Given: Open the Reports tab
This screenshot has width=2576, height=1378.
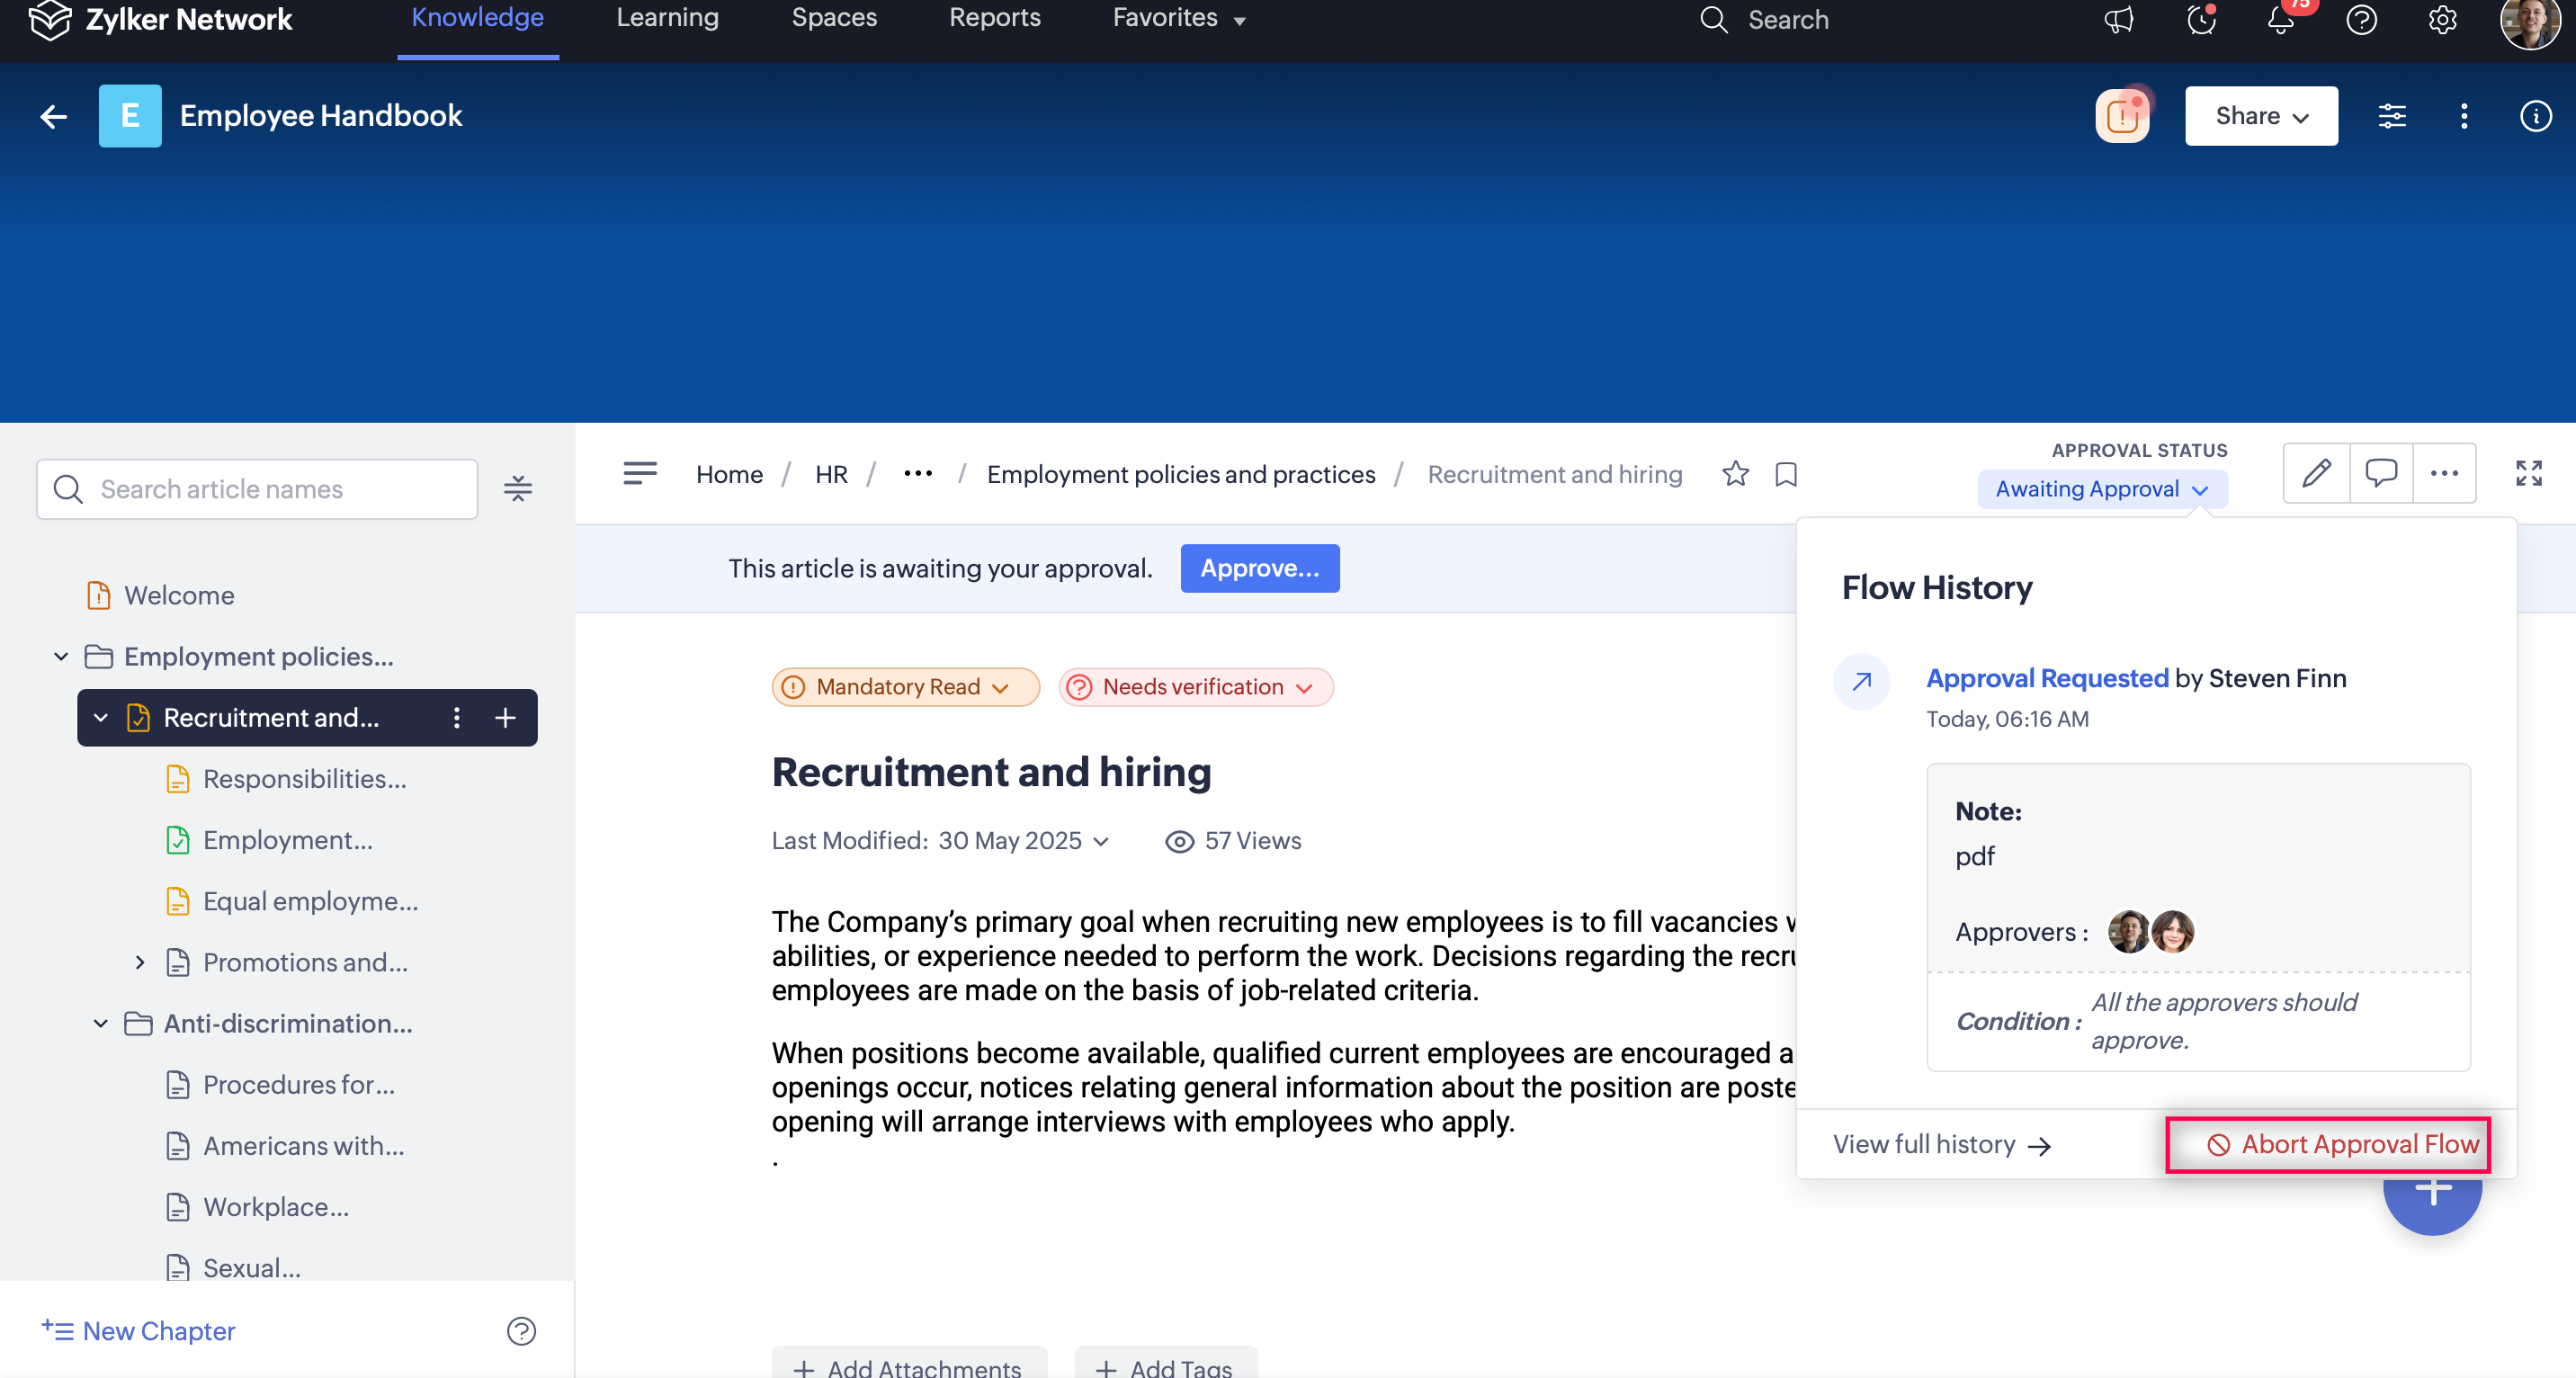Looking at the screenshot, I should point(994,18).
